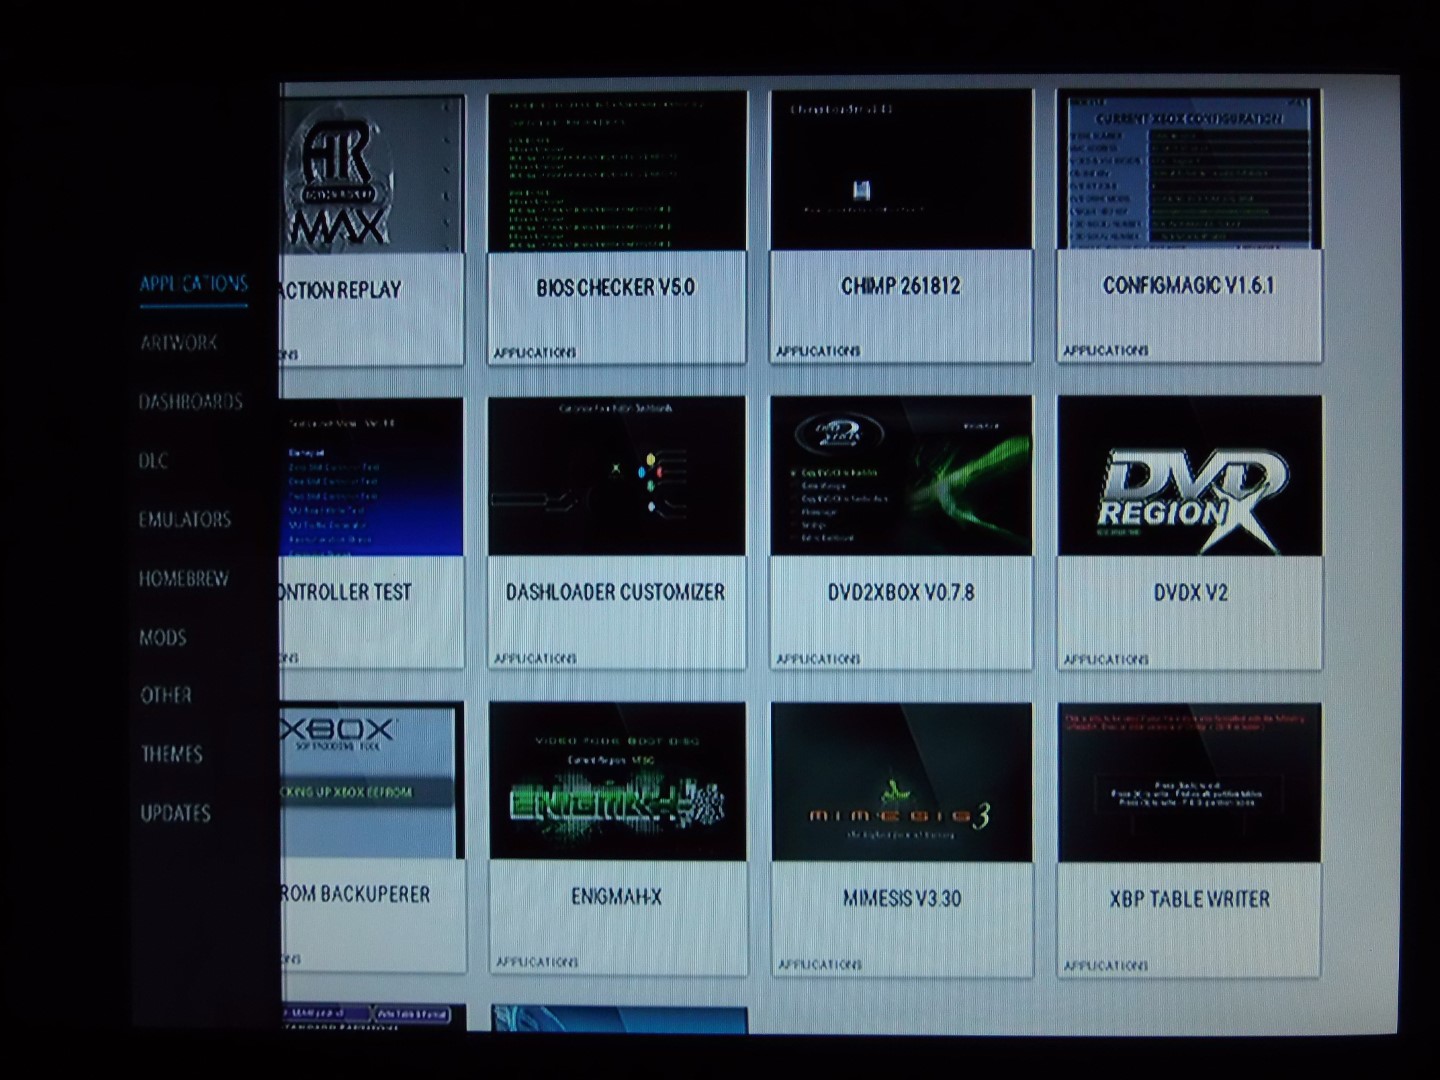1440x1080 pixels.
Task: Click Applications tag under Dashloader Customizer
Action: [x=535, y=659]
